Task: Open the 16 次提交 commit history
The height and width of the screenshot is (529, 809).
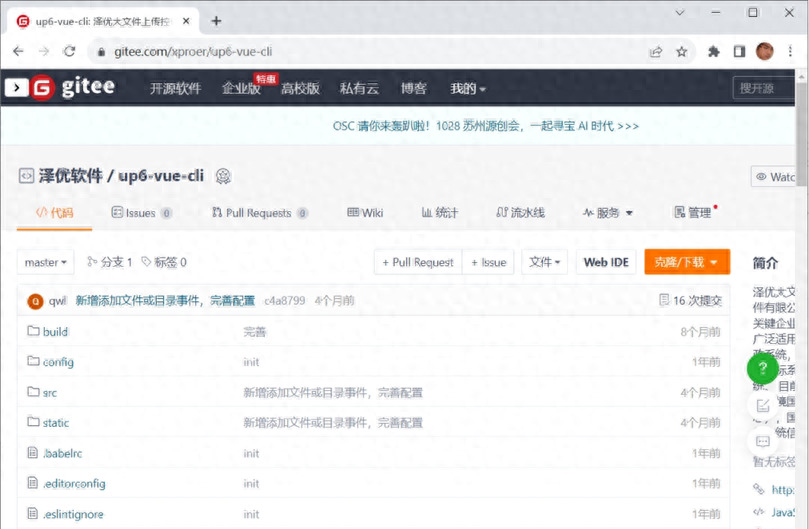Action: 690,300
